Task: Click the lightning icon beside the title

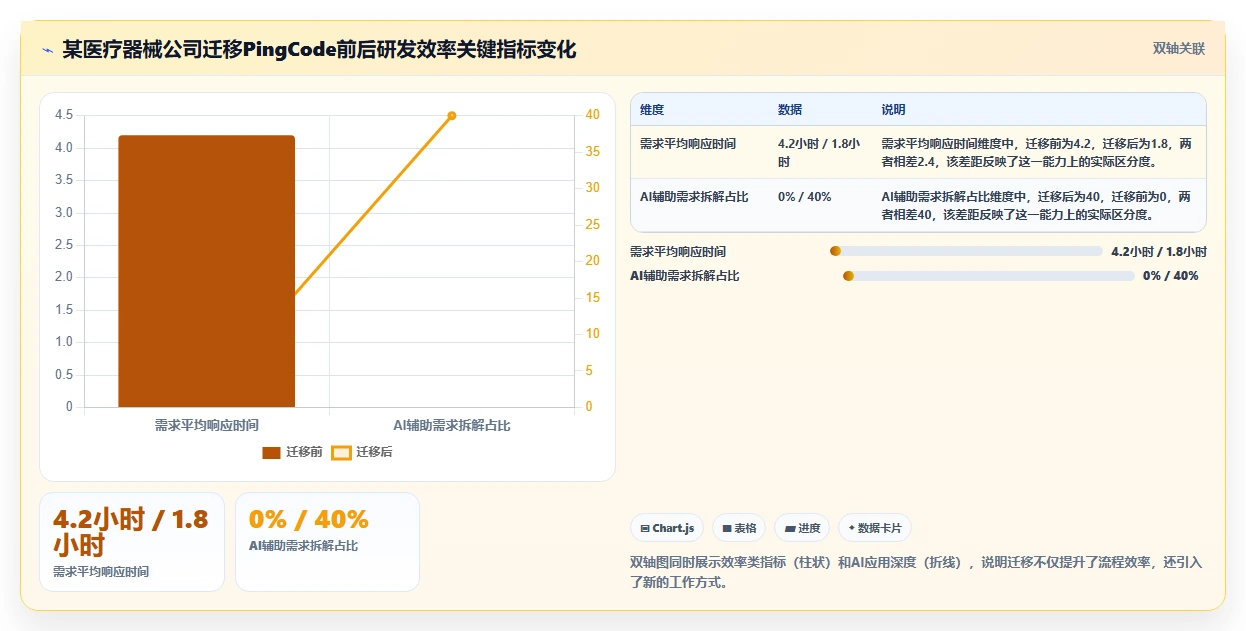Action: [x=47, y=49]
